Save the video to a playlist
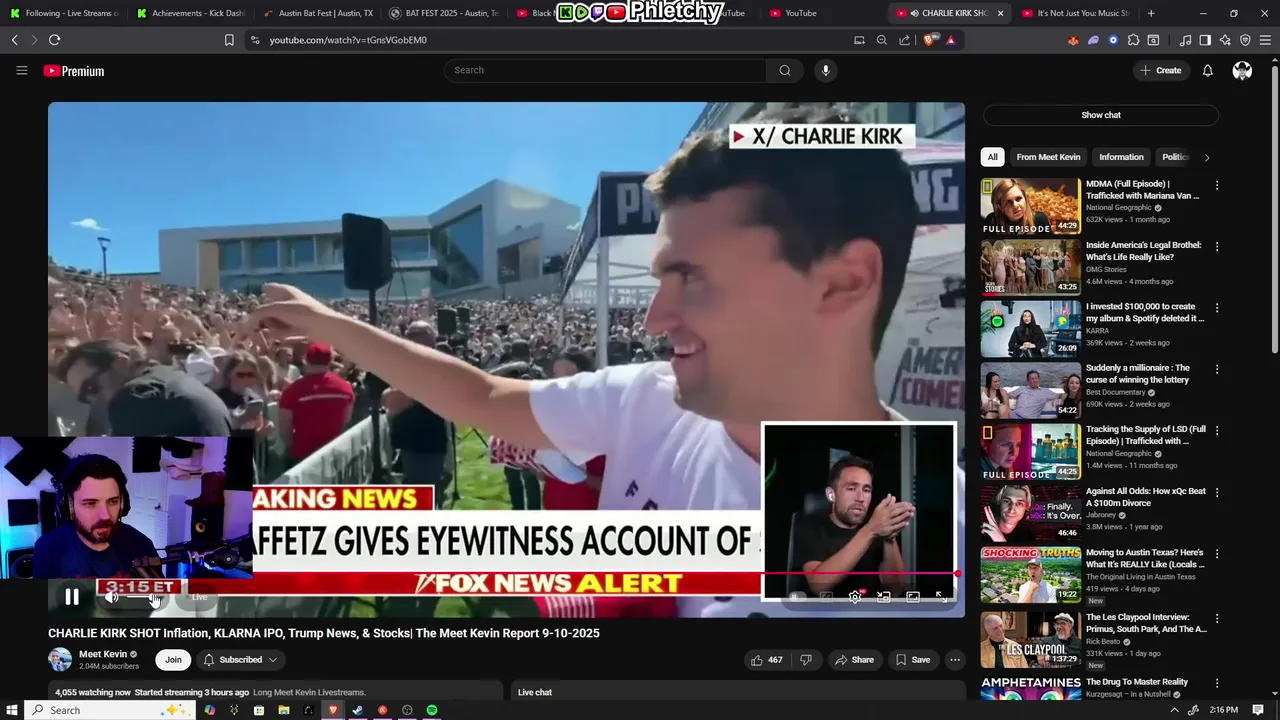Image resolution: width=1280 pixels, height=720 pixels. pos(913,660)
